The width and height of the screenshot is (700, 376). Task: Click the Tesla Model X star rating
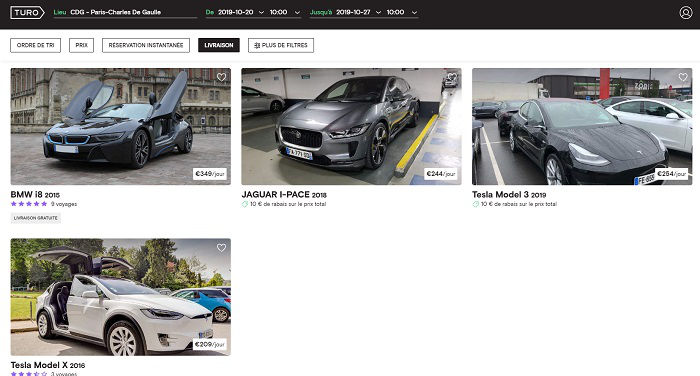[x=29, y=374]
